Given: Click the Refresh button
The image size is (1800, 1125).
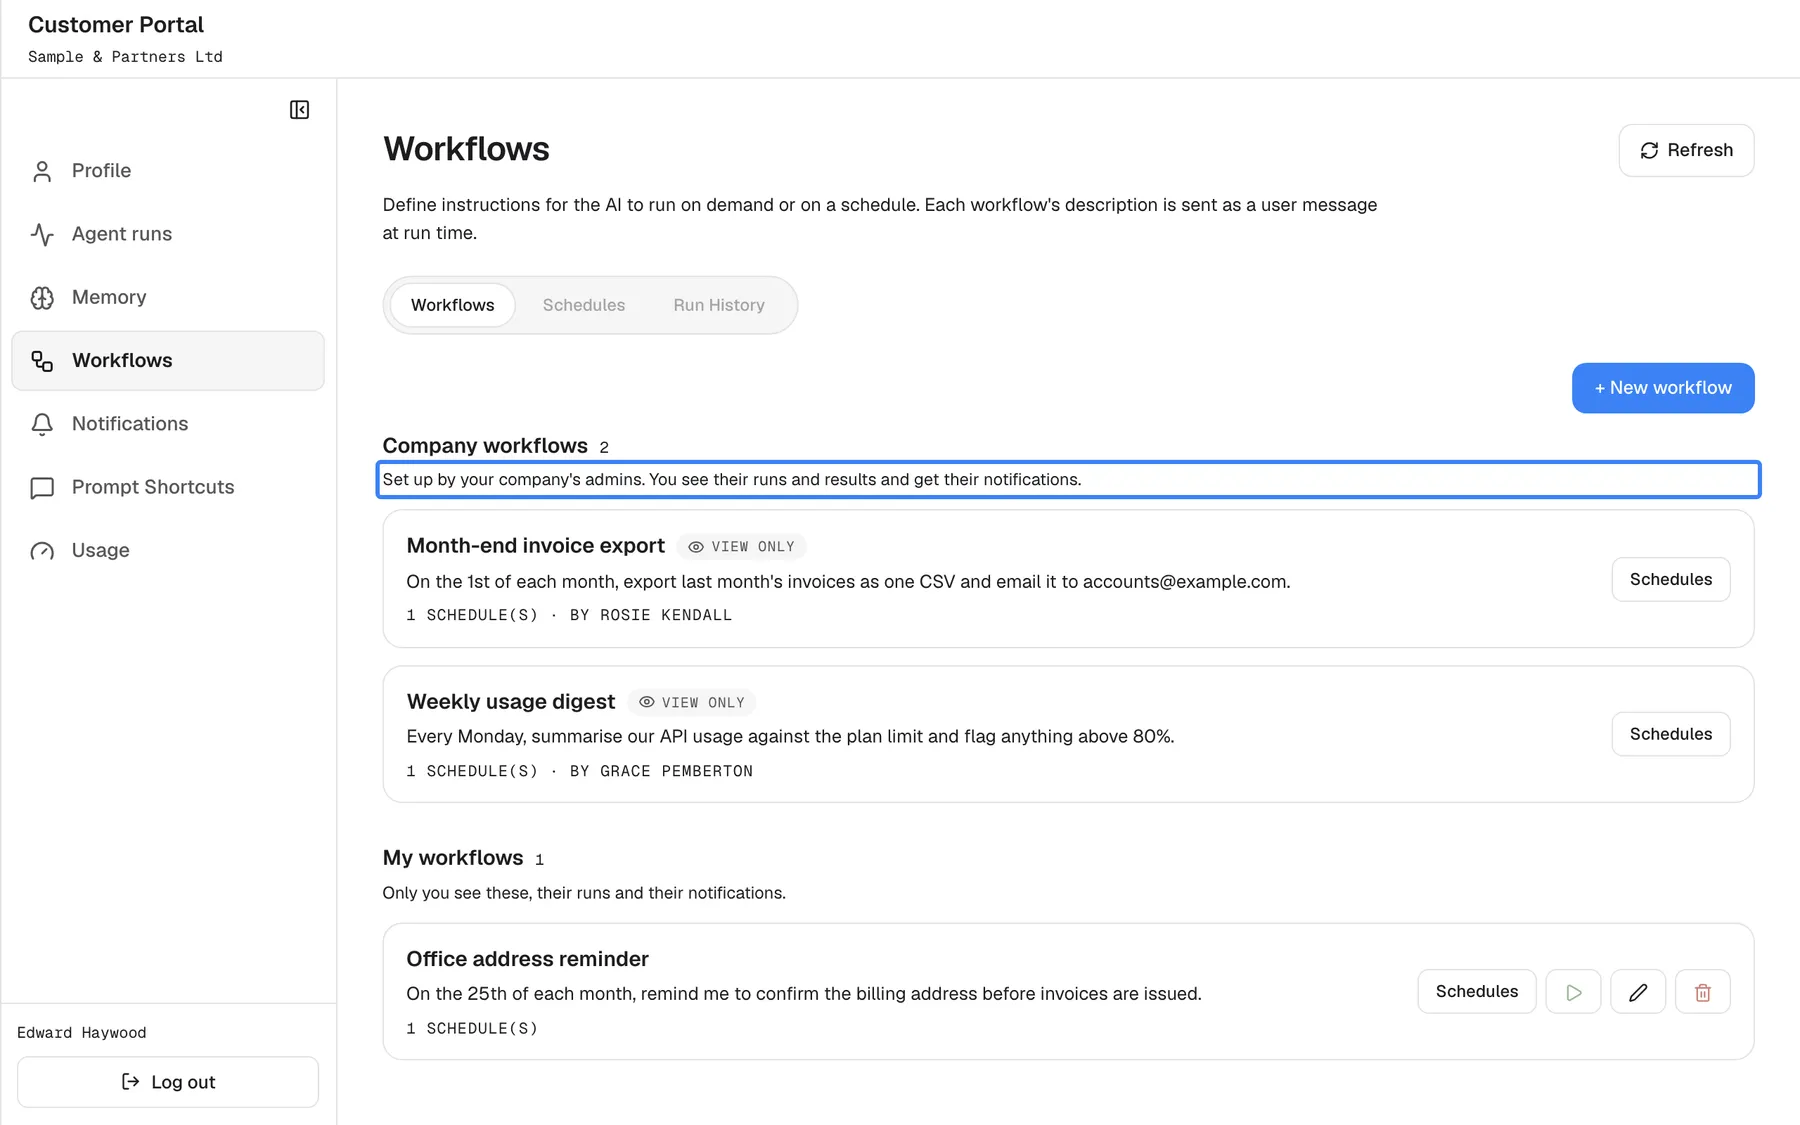Looking at the screenshot, I should point(1686,150).
